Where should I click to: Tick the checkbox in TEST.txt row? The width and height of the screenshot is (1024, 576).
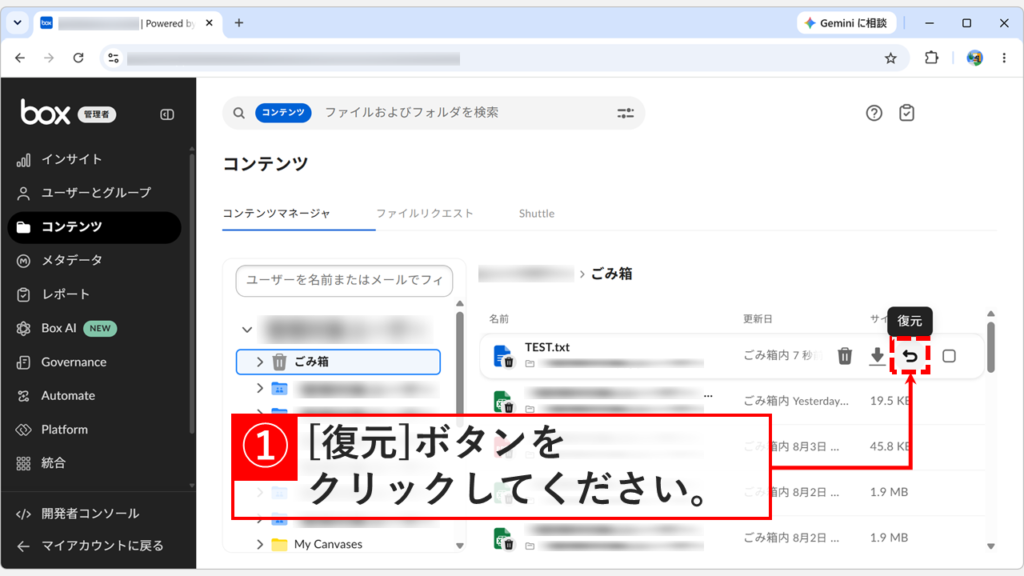click(x=949, y=356)
